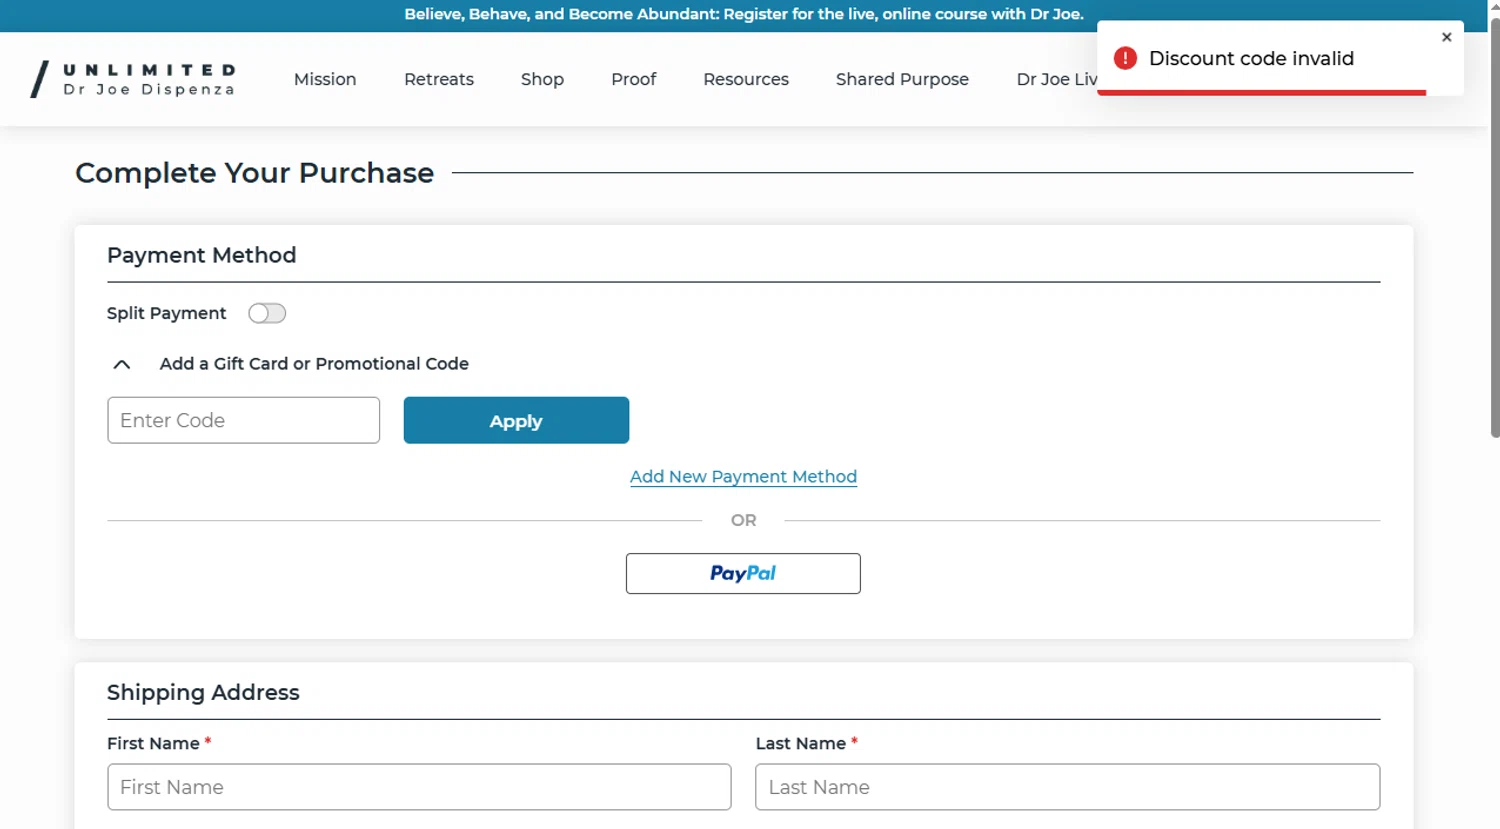Toggle the Split Payment switch
The width and height of the screenshot is (1500, 829).
pyautogui.click(x=267, y=313)
